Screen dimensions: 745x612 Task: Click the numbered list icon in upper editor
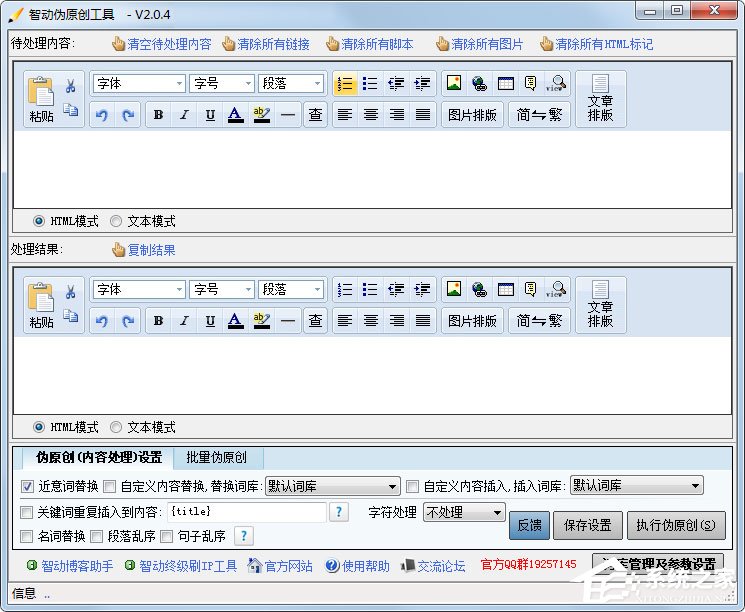tap(344, 84)
